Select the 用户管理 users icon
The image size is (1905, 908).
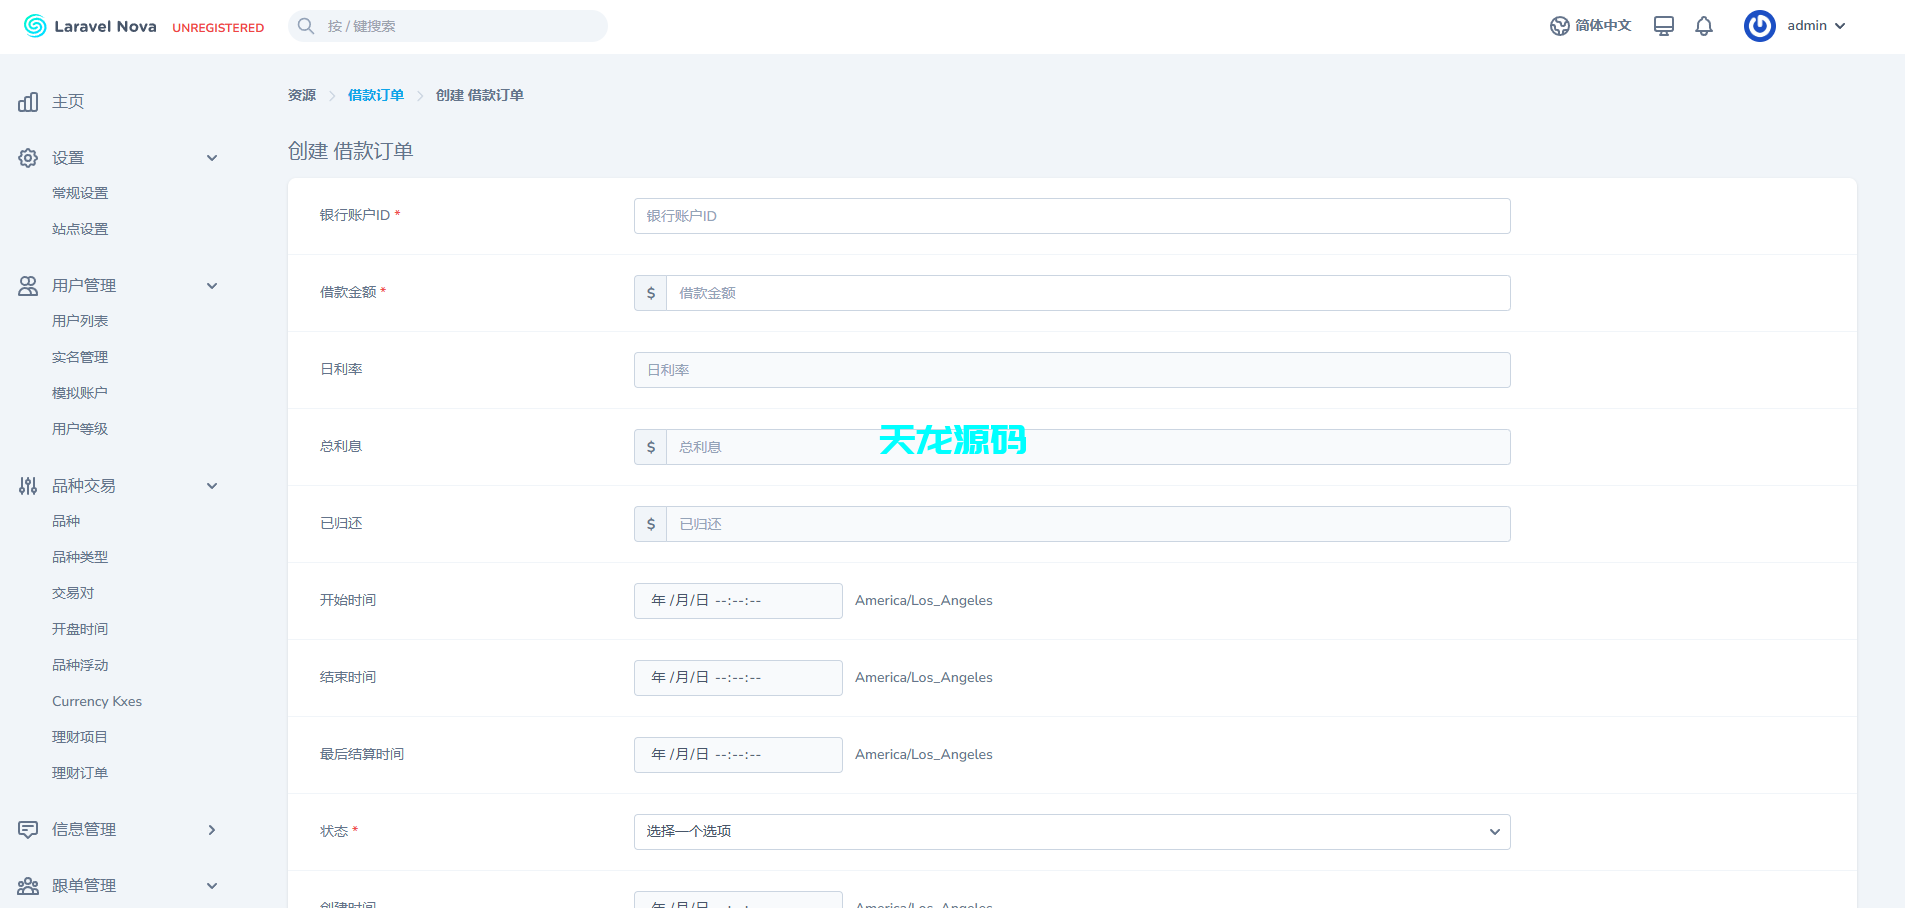pos(27,285)
